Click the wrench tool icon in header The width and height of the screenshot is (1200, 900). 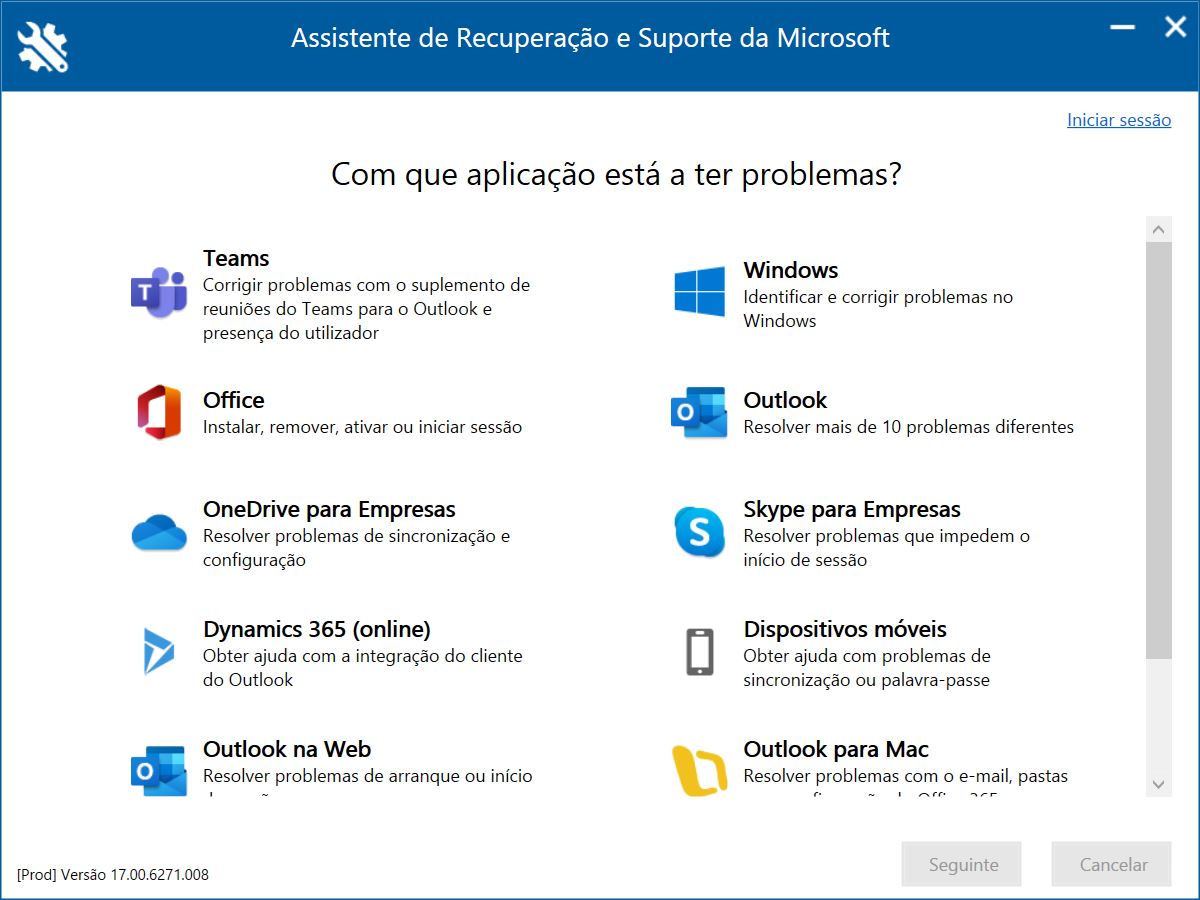point(43,46)
